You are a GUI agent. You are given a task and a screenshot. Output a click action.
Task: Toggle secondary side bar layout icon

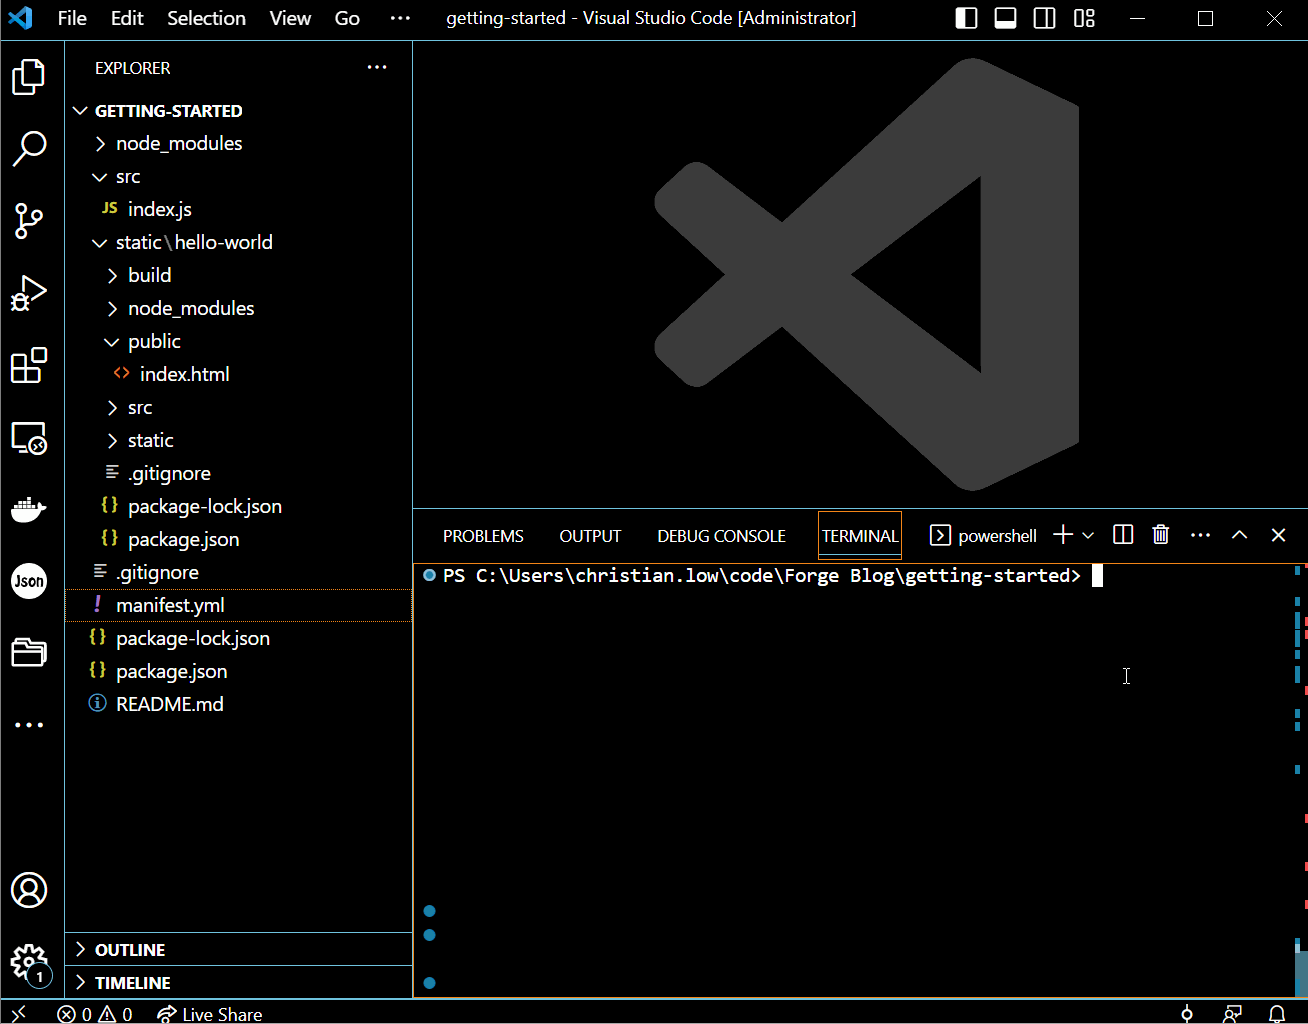click(1045, 18)
